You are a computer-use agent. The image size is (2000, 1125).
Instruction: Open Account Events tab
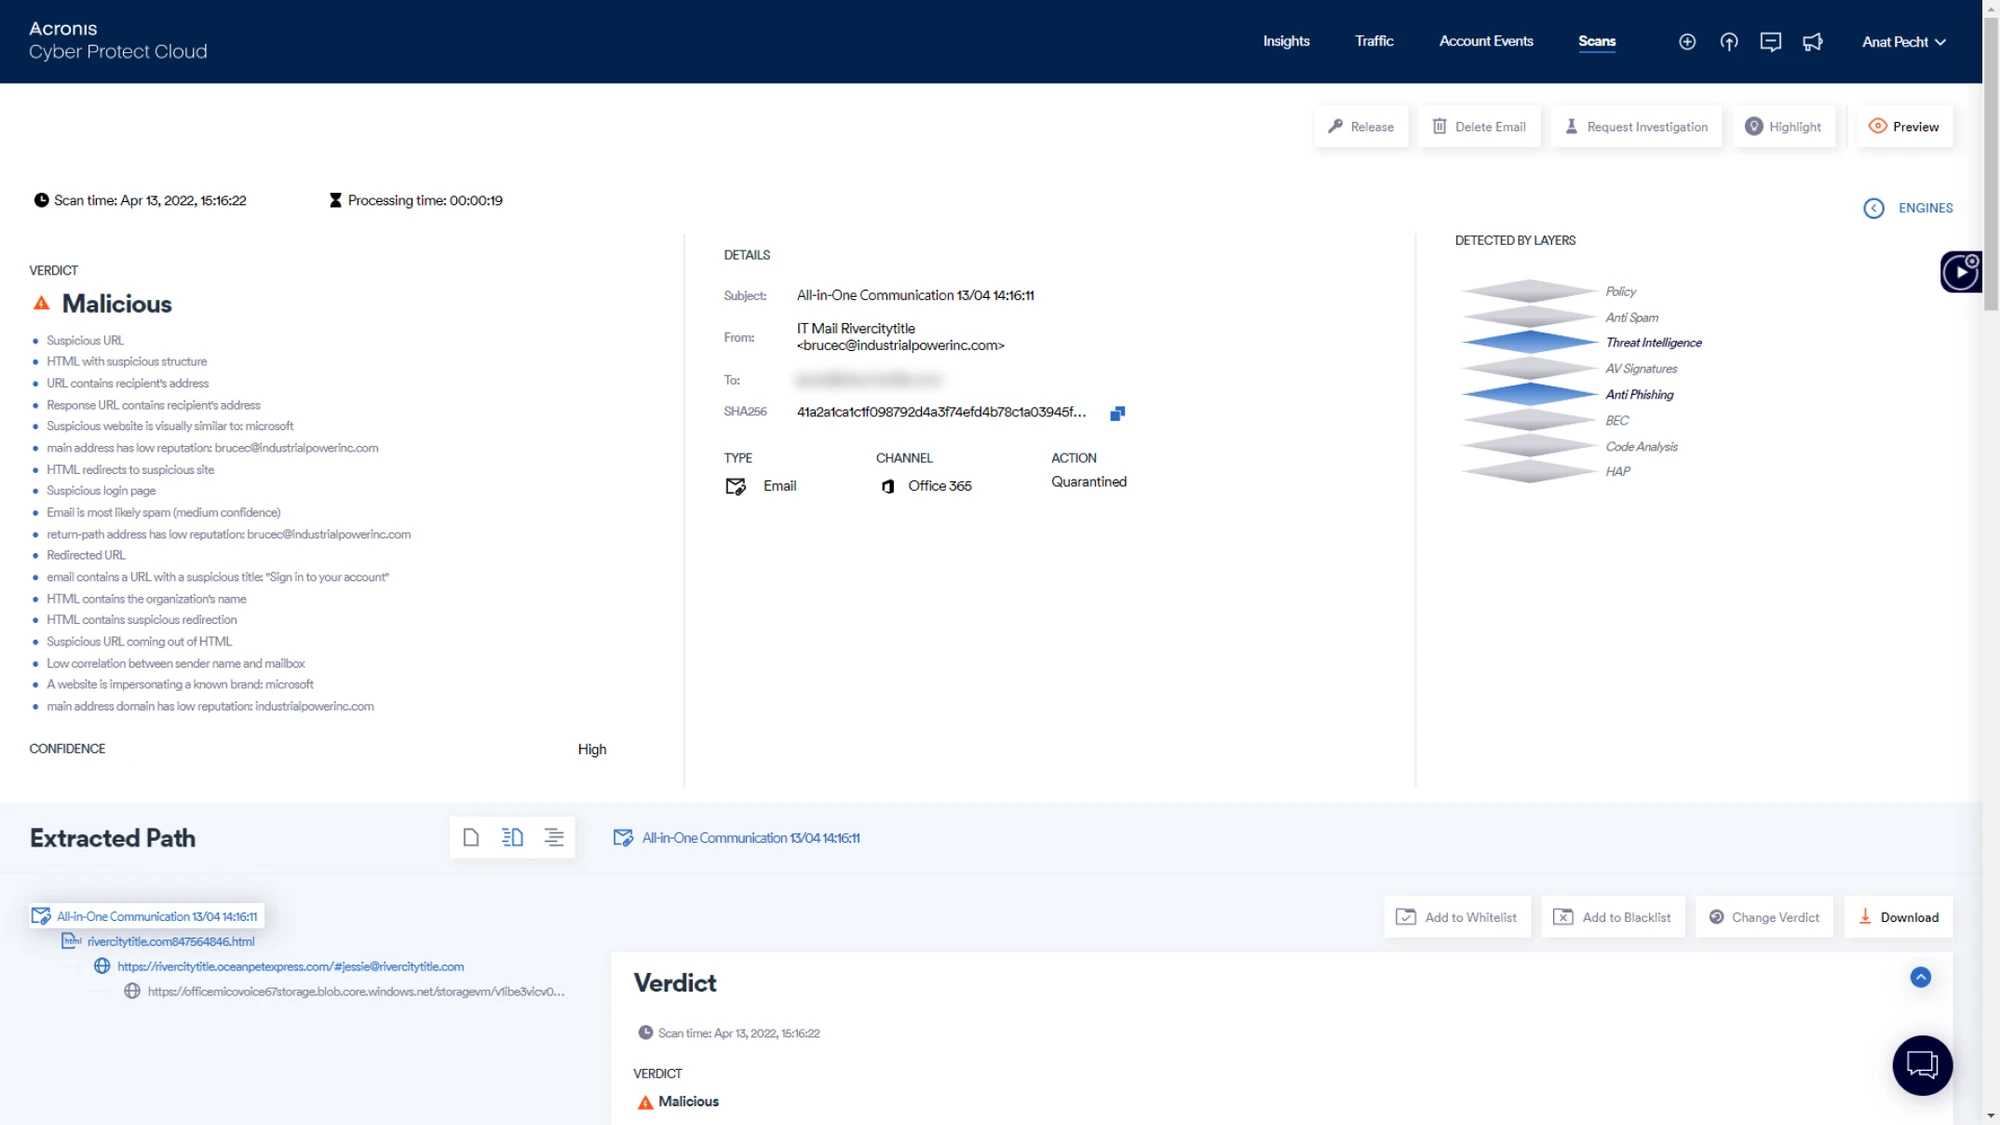(1486, 41)
